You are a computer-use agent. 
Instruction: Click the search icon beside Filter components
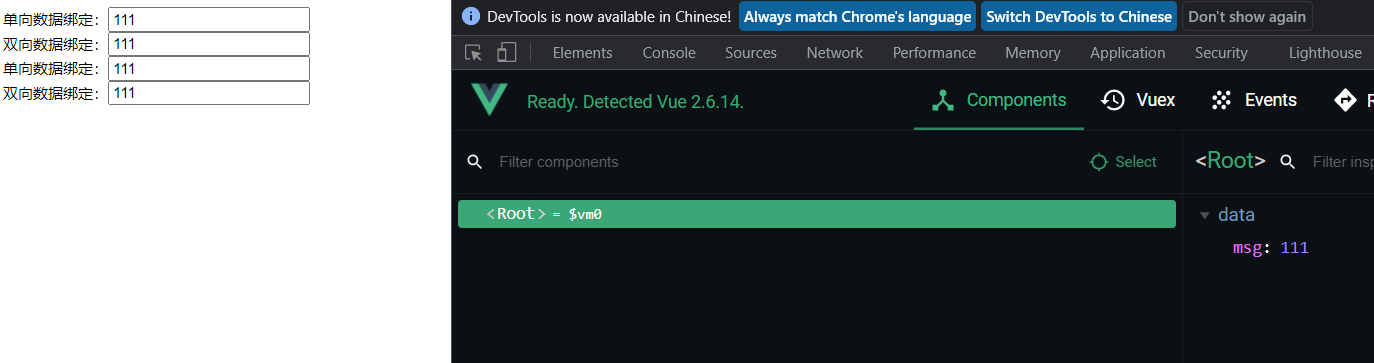pos(475,162)
